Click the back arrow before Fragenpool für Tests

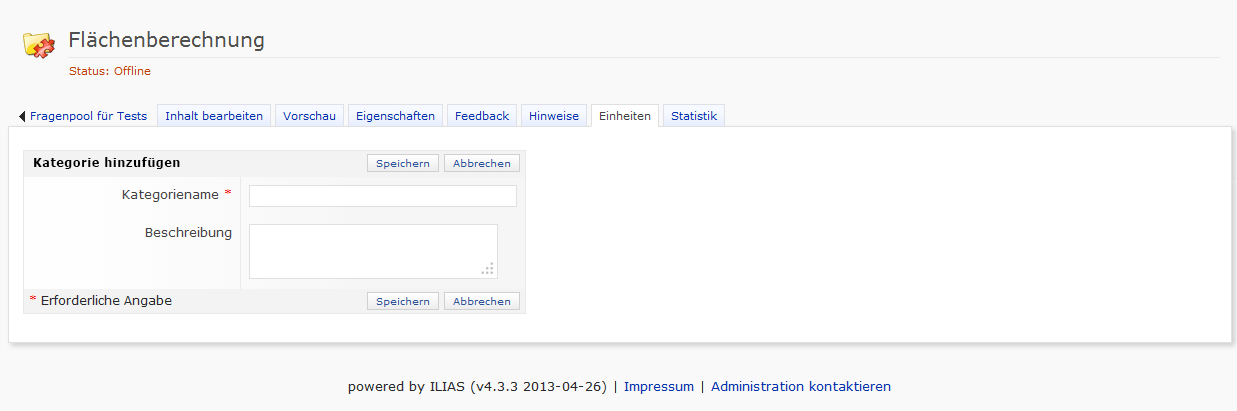[22, 116]
